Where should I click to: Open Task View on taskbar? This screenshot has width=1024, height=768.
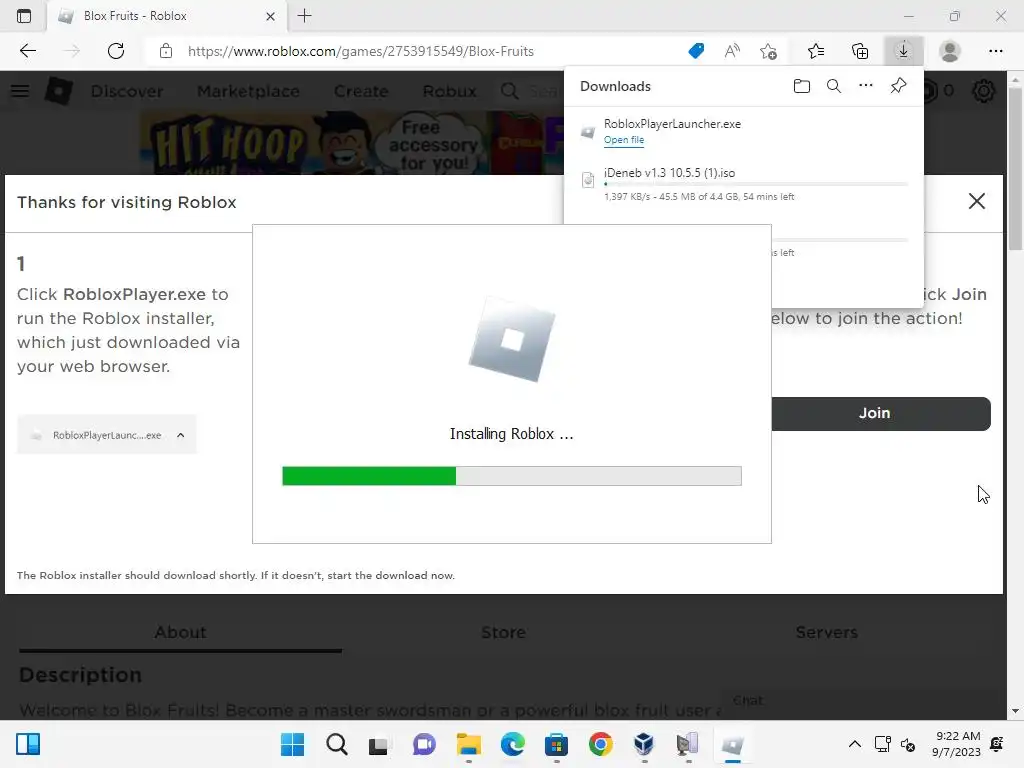[379, 744]
